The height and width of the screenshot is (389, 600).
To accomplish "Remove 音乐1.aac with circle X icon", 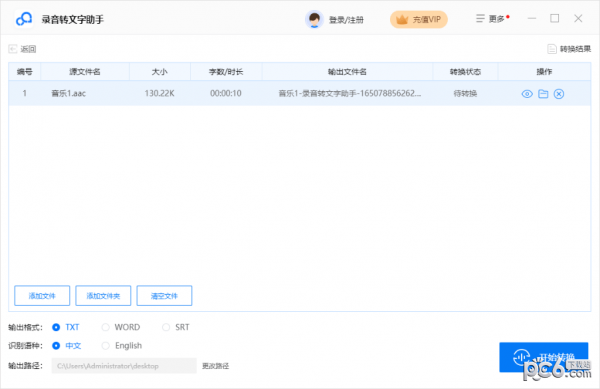I will pos(559,94).
